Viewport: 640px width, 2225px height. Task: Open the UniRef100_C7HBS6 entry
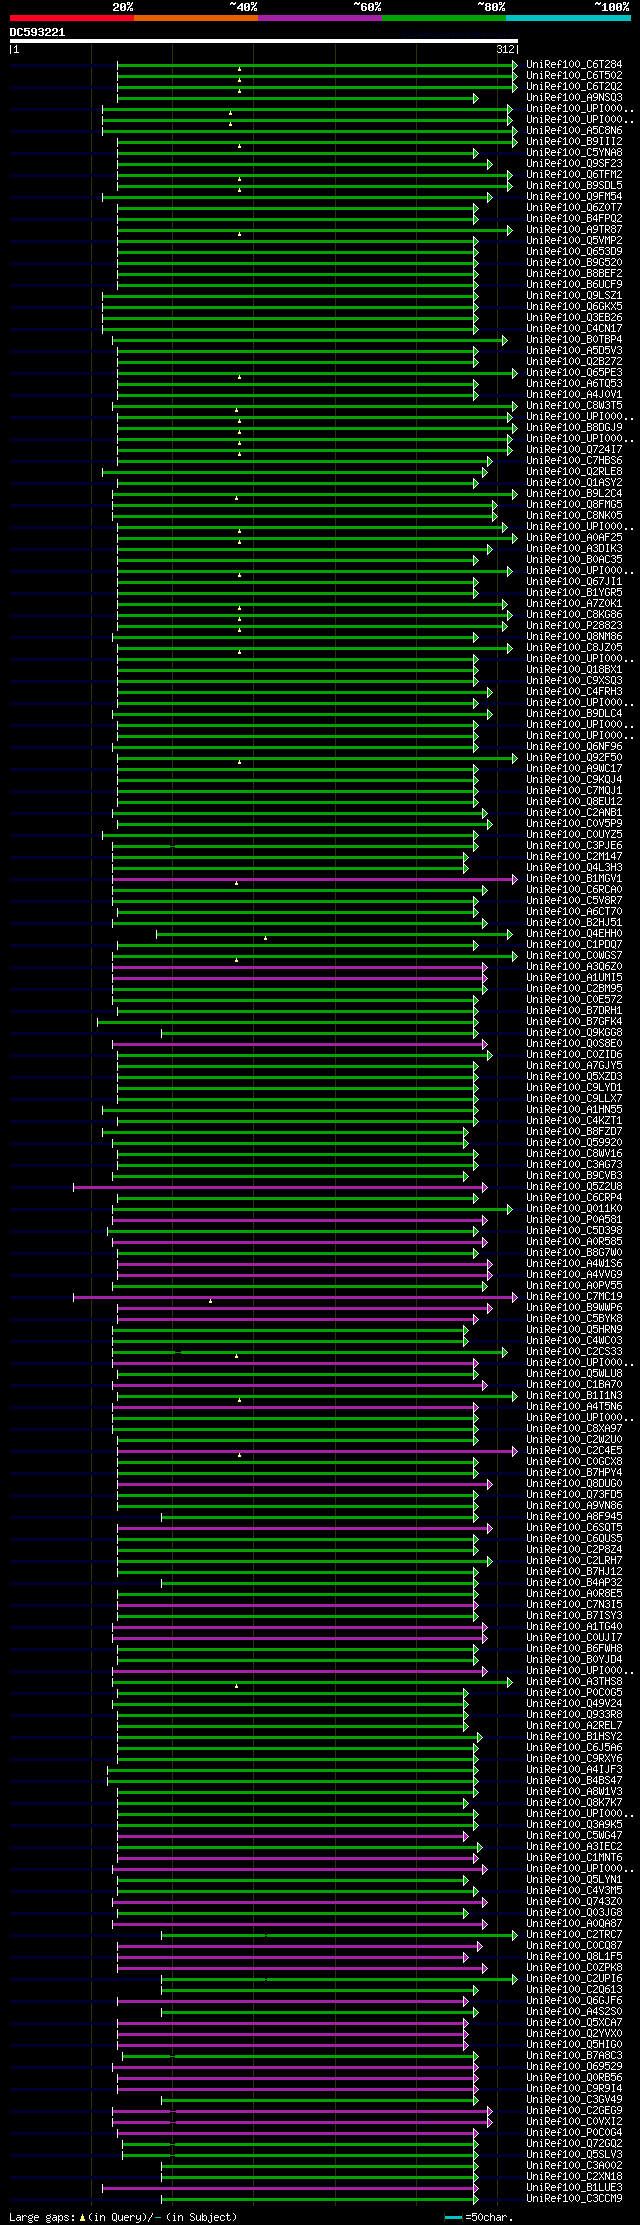574,461
